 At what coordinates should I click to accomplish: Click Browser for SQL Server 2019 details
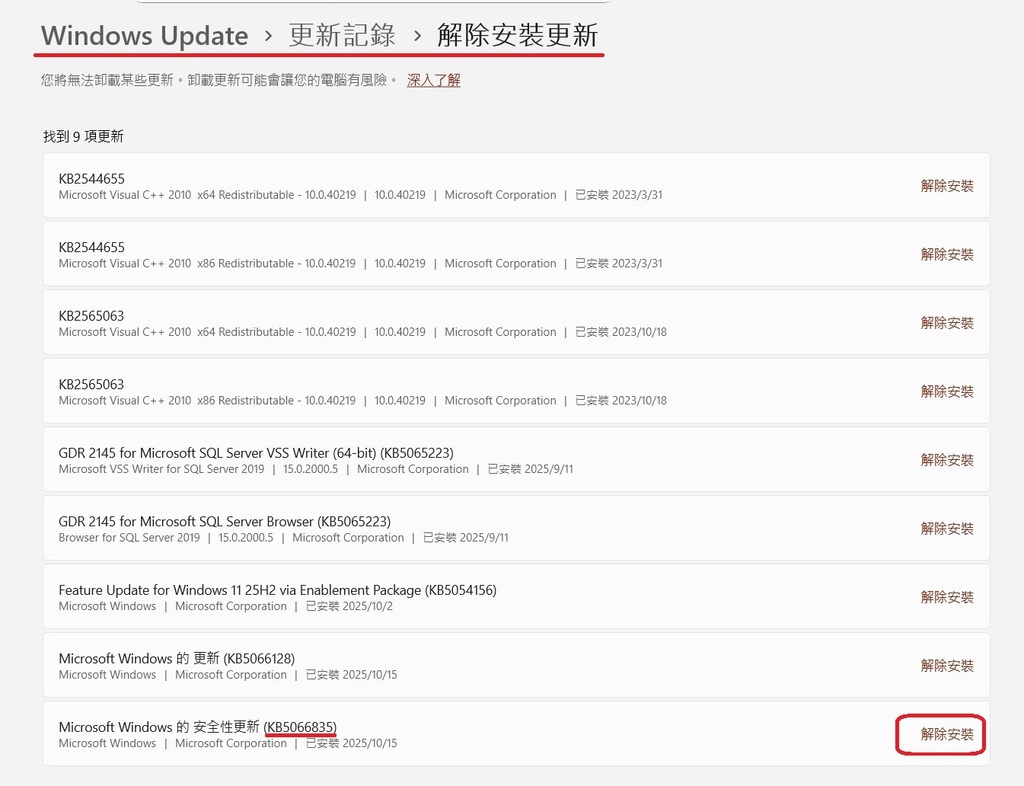283,538
